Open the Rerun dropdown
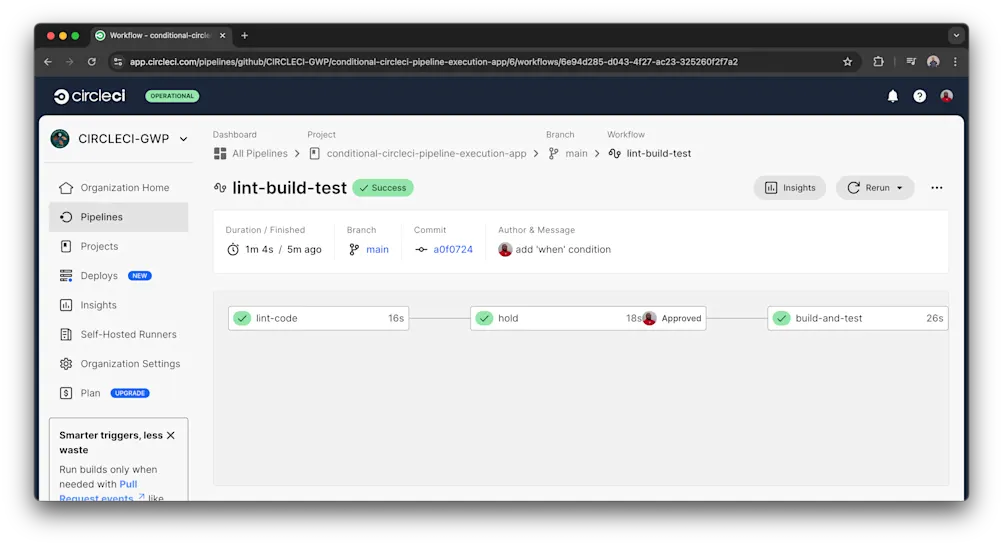 click(x=874, y=188)
